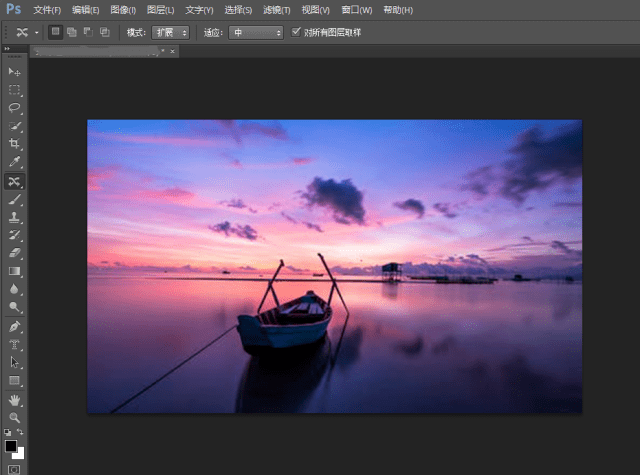
Task: Select the Rectangle shape tool
Action: pyautogui.click(x=14, y=381)
